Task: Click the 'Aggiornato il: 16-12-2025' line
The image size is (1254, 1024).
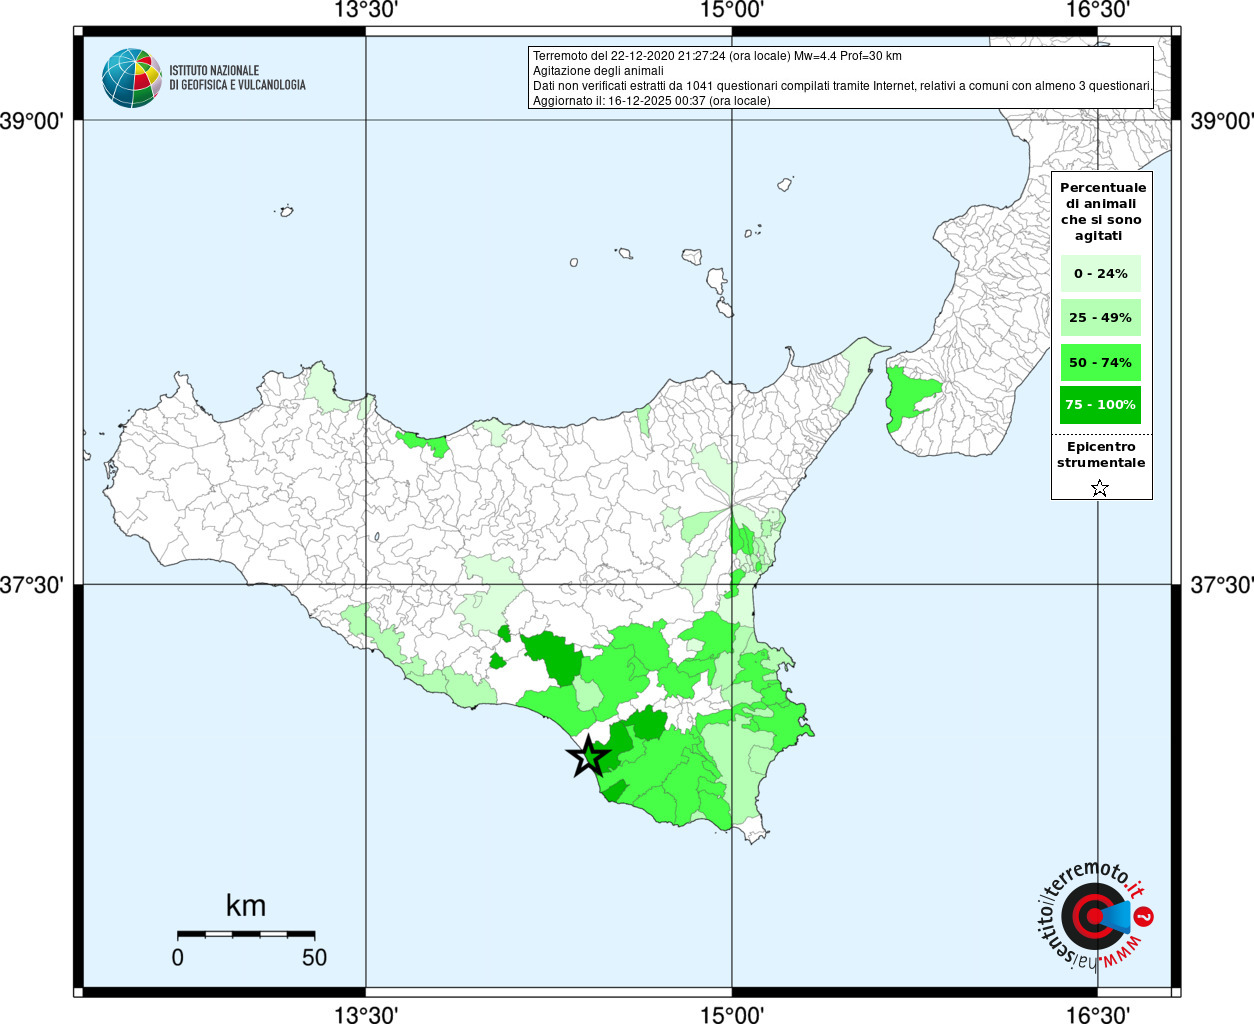Action: (652, 101)
